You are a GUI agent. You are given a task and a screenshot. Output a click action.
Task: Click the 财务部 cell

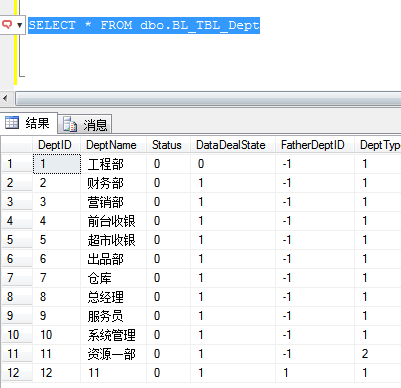[113, 183]
